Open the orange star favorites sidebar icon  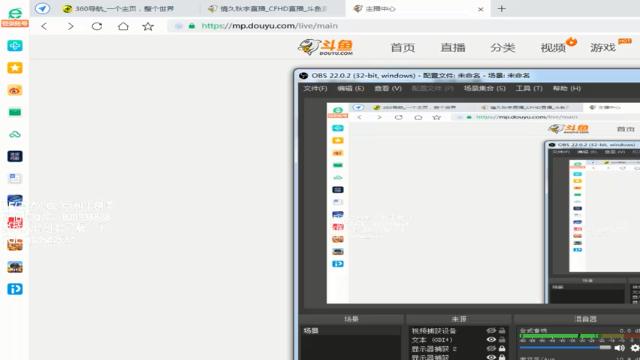coord(15,68)
